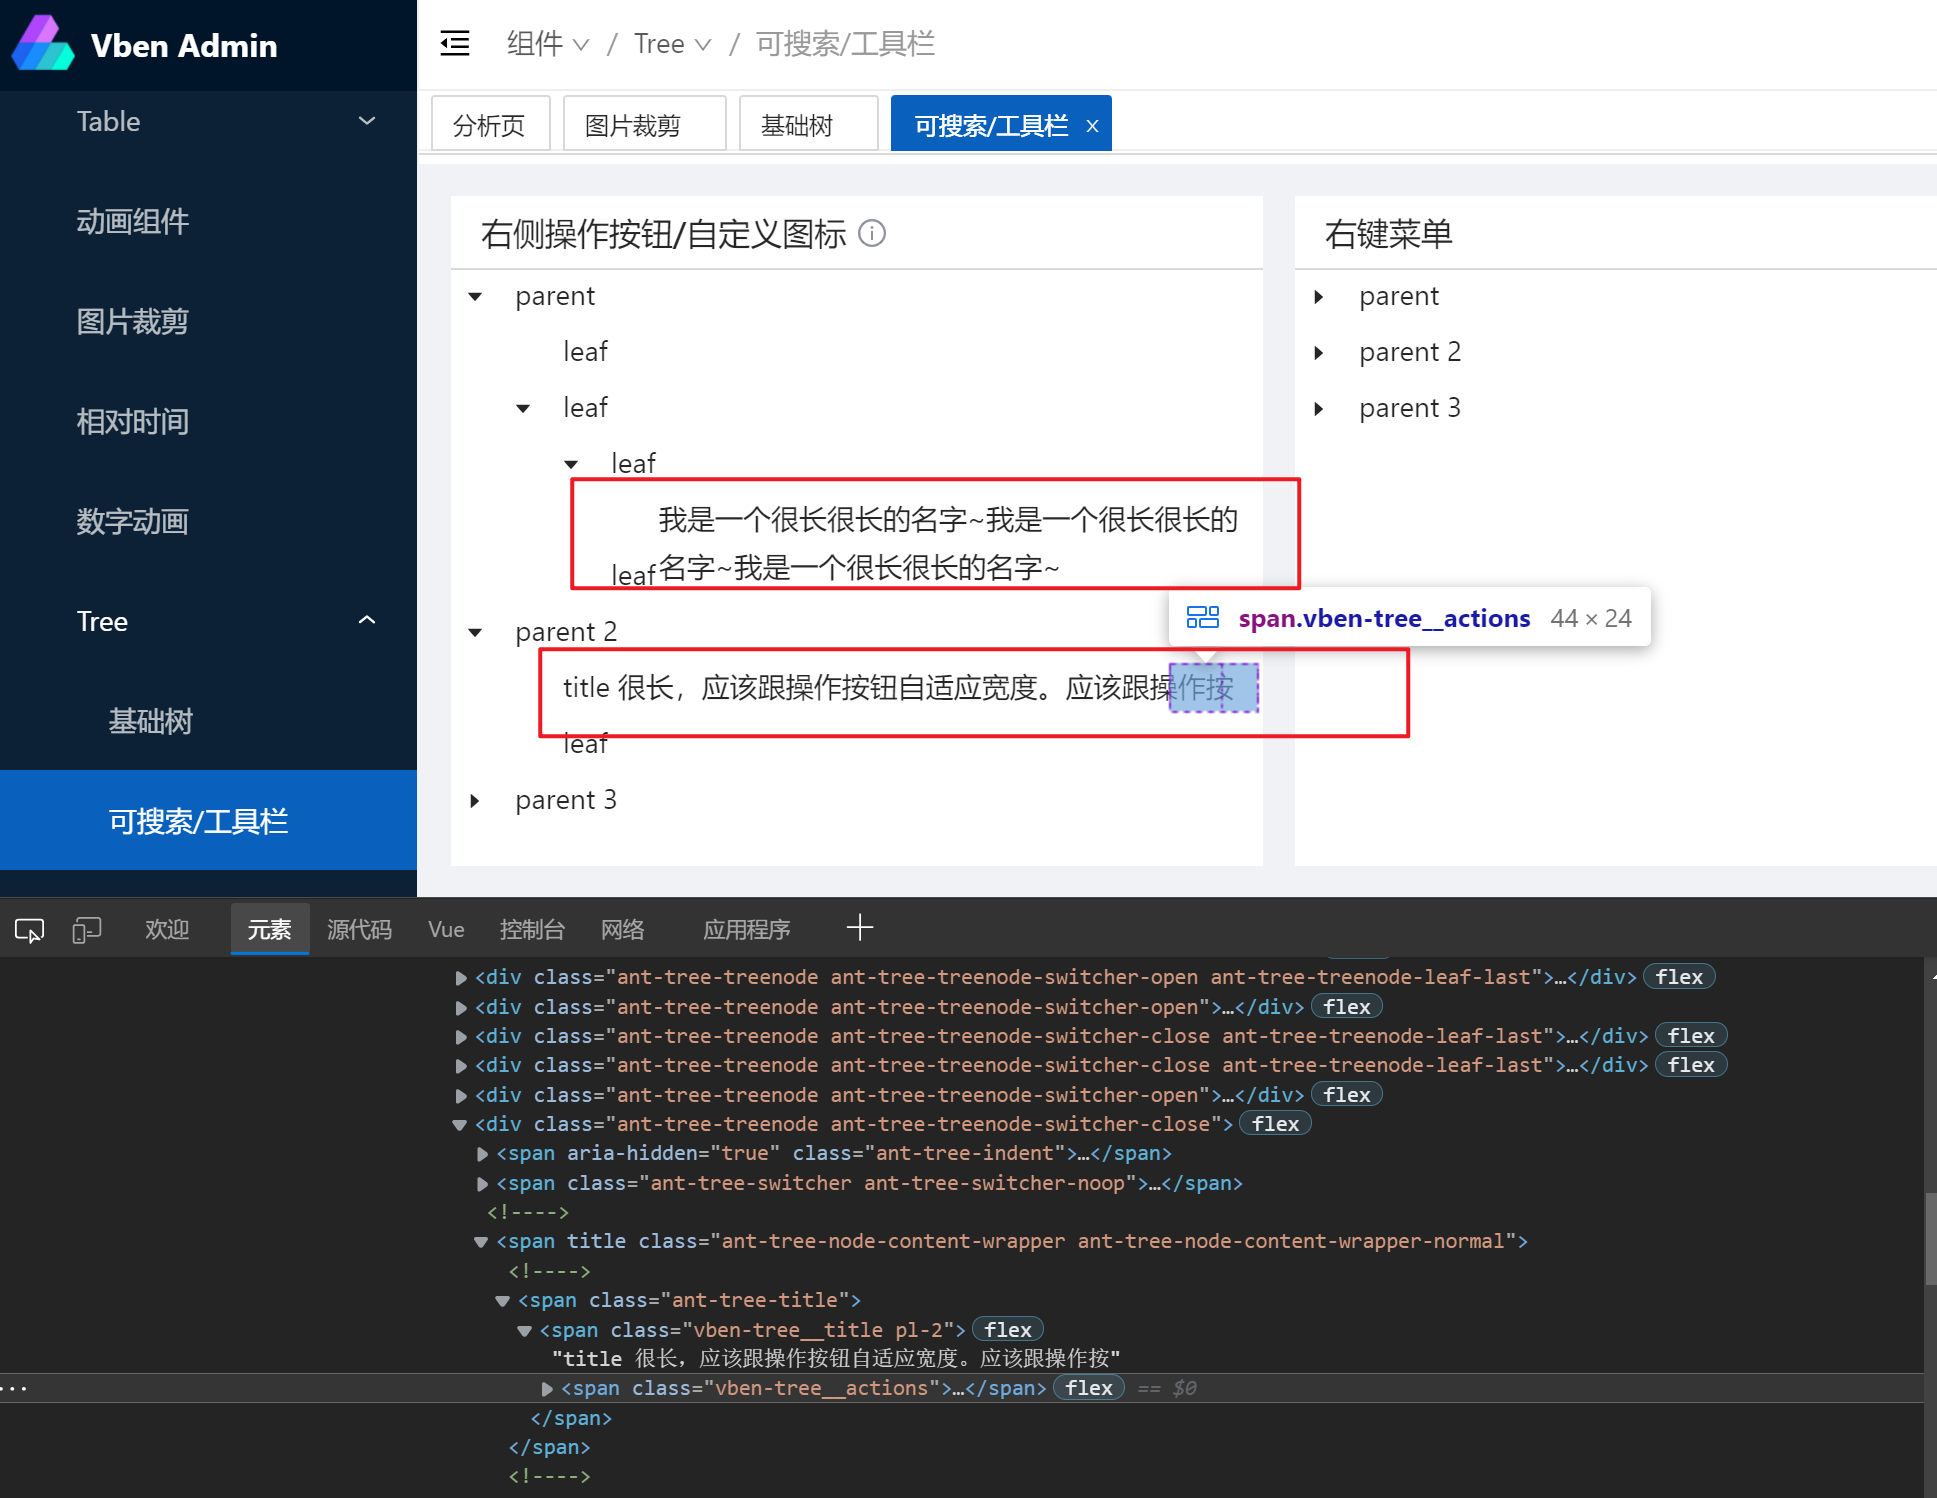1937x1498 pixels.
Task: Close the 可搜索/工具栏 tab with its x icon
Action: pyautogui.click(x=1091, y=124)
